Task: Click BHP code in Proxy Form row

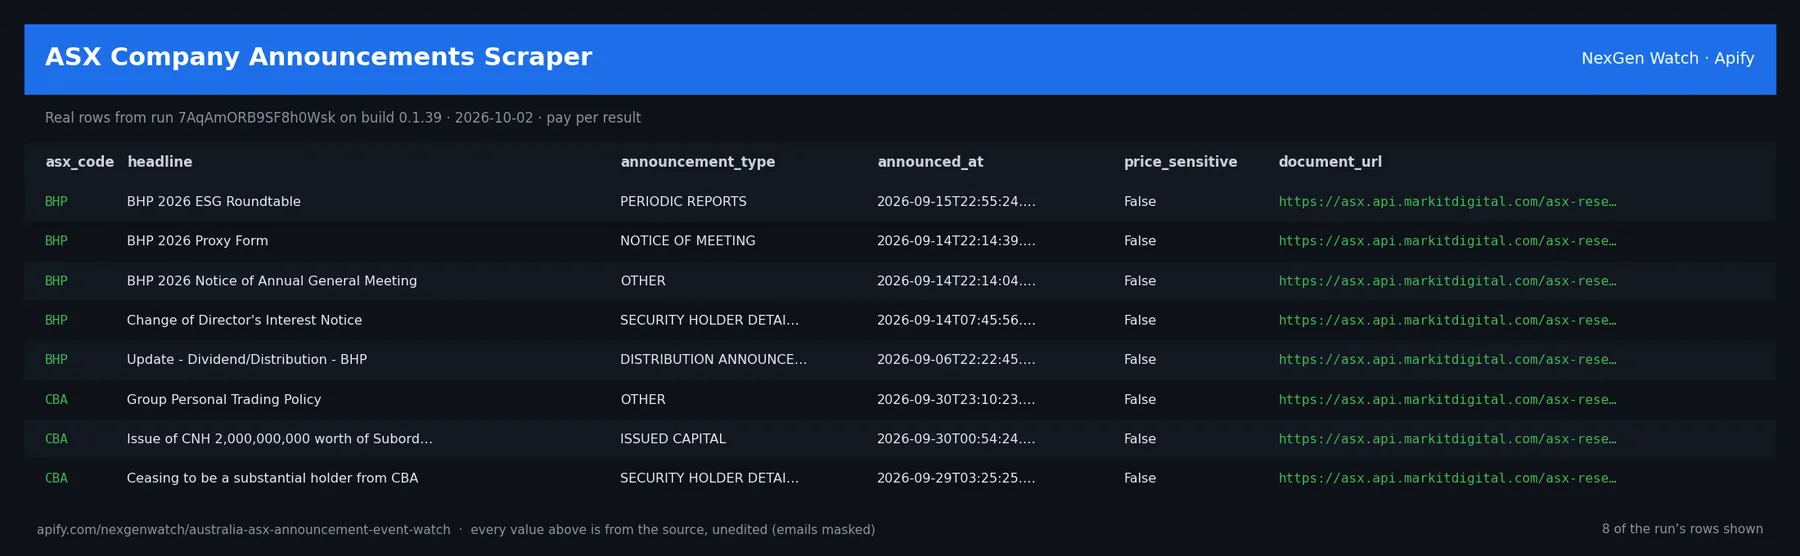Action: 56,241
